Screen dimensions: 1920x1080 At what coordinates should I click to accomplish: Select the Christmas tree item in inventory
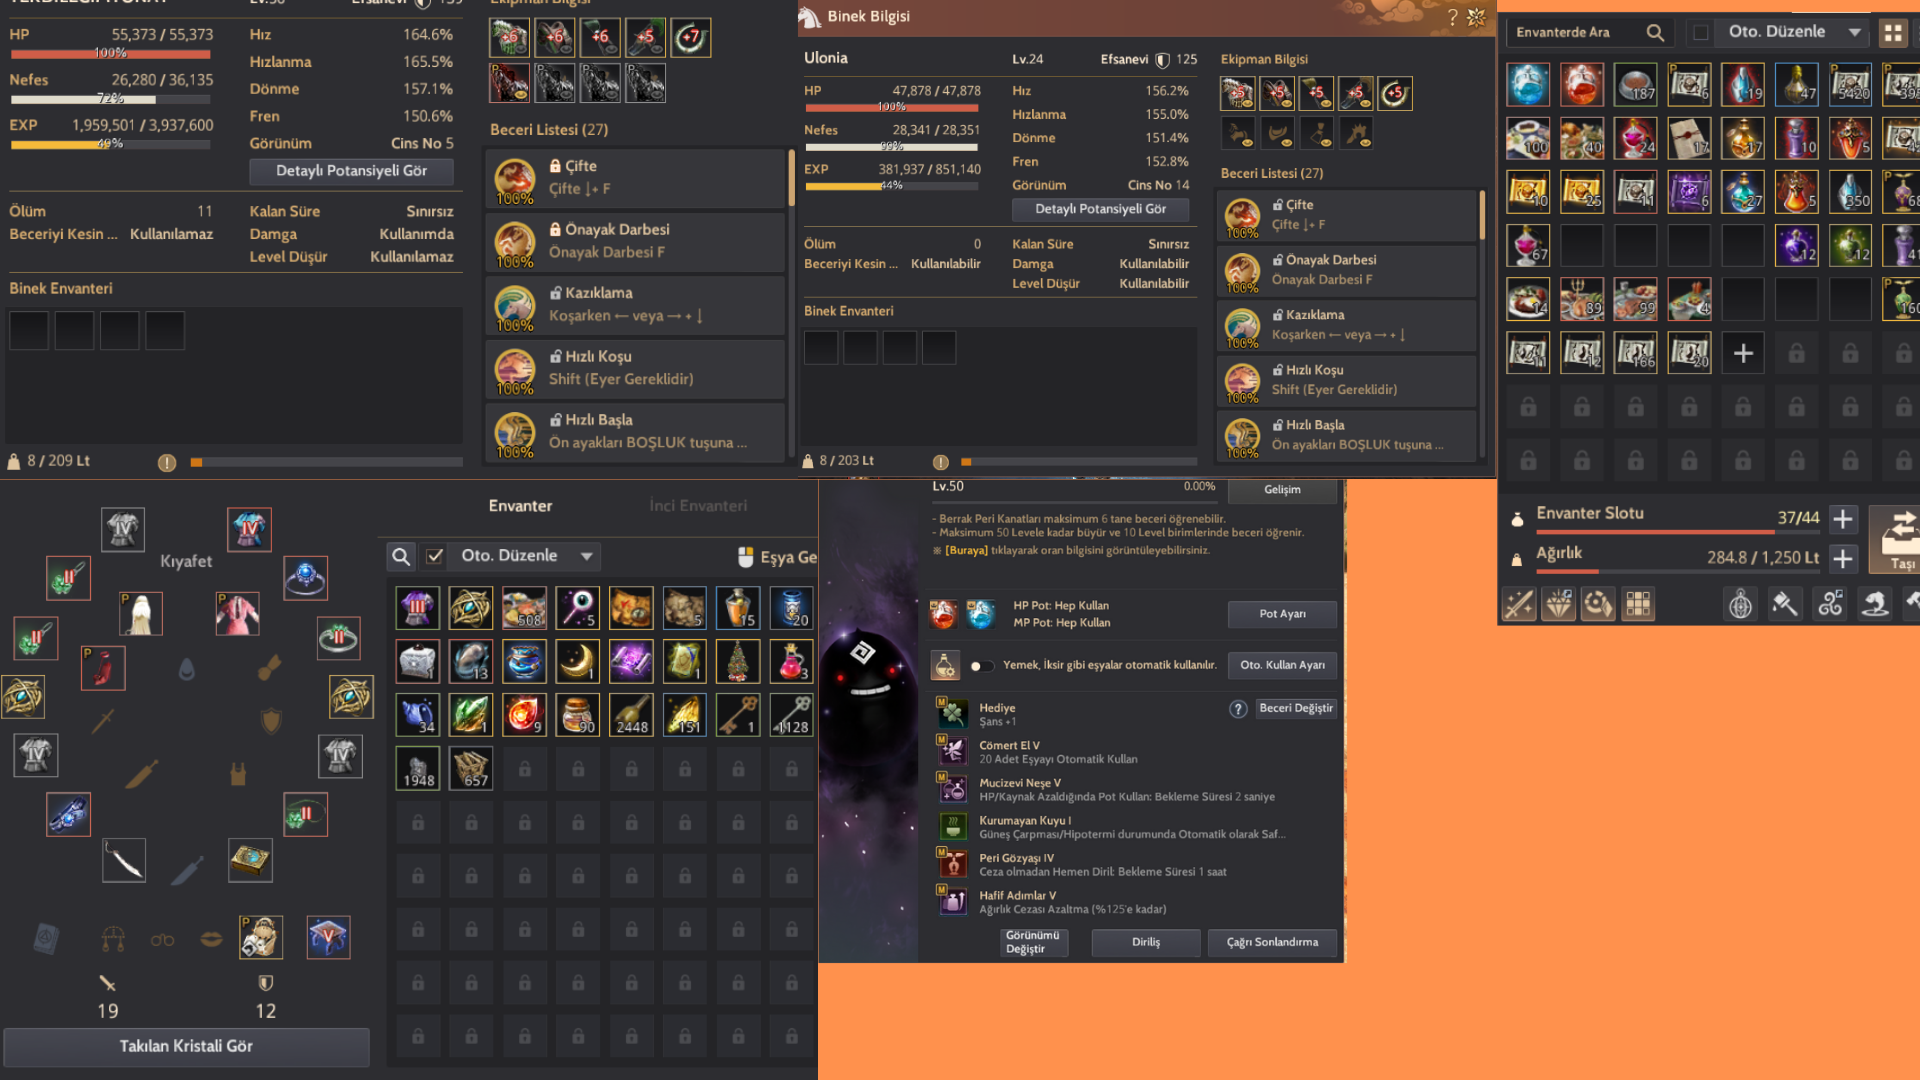click(738, 661)
